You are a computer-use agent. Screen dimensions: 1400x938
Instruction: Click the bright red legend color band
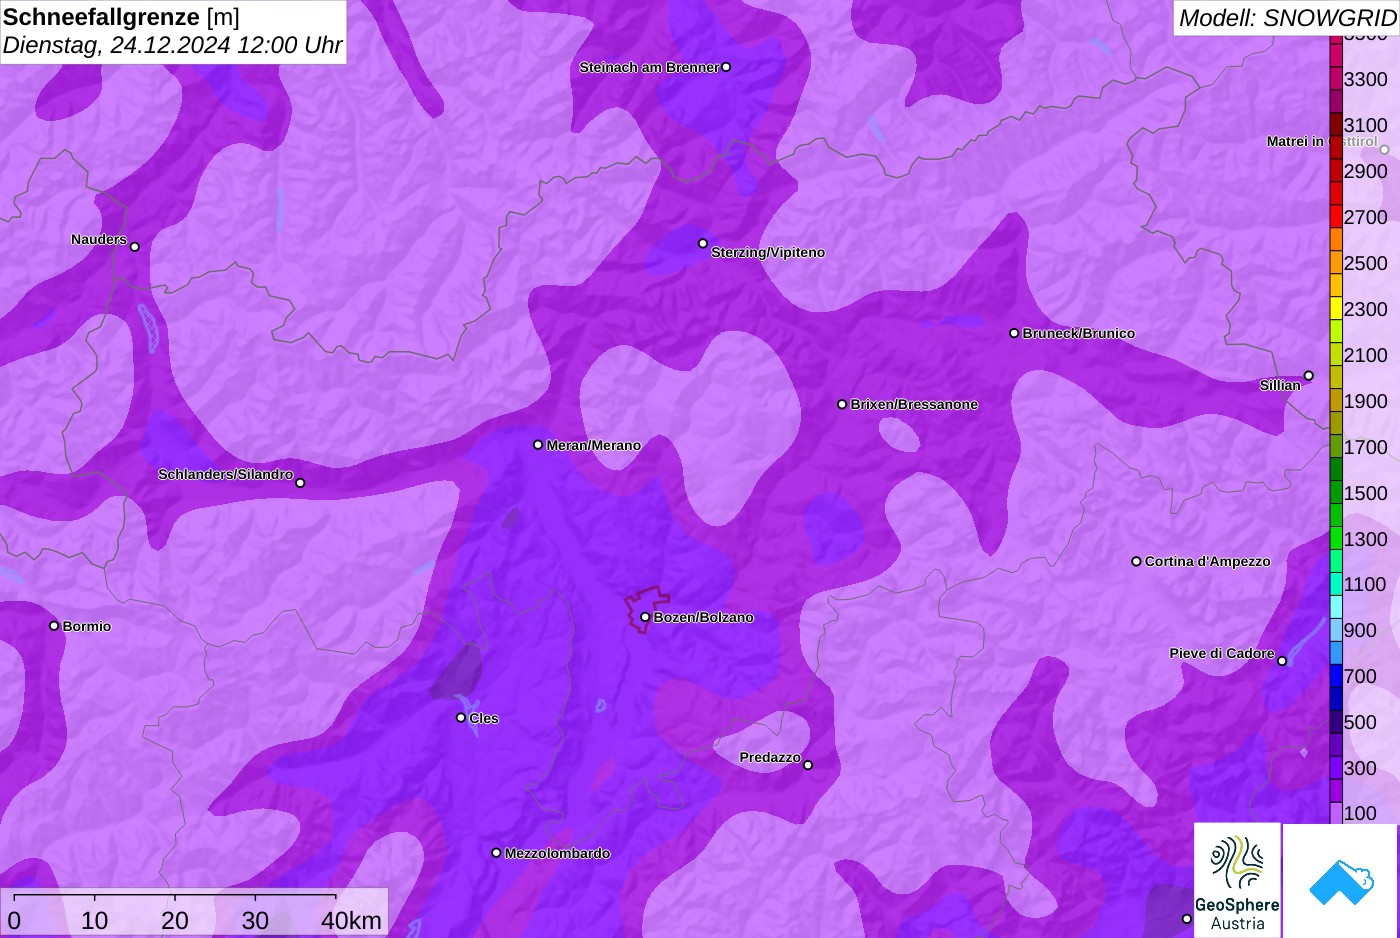[1336, 216]
